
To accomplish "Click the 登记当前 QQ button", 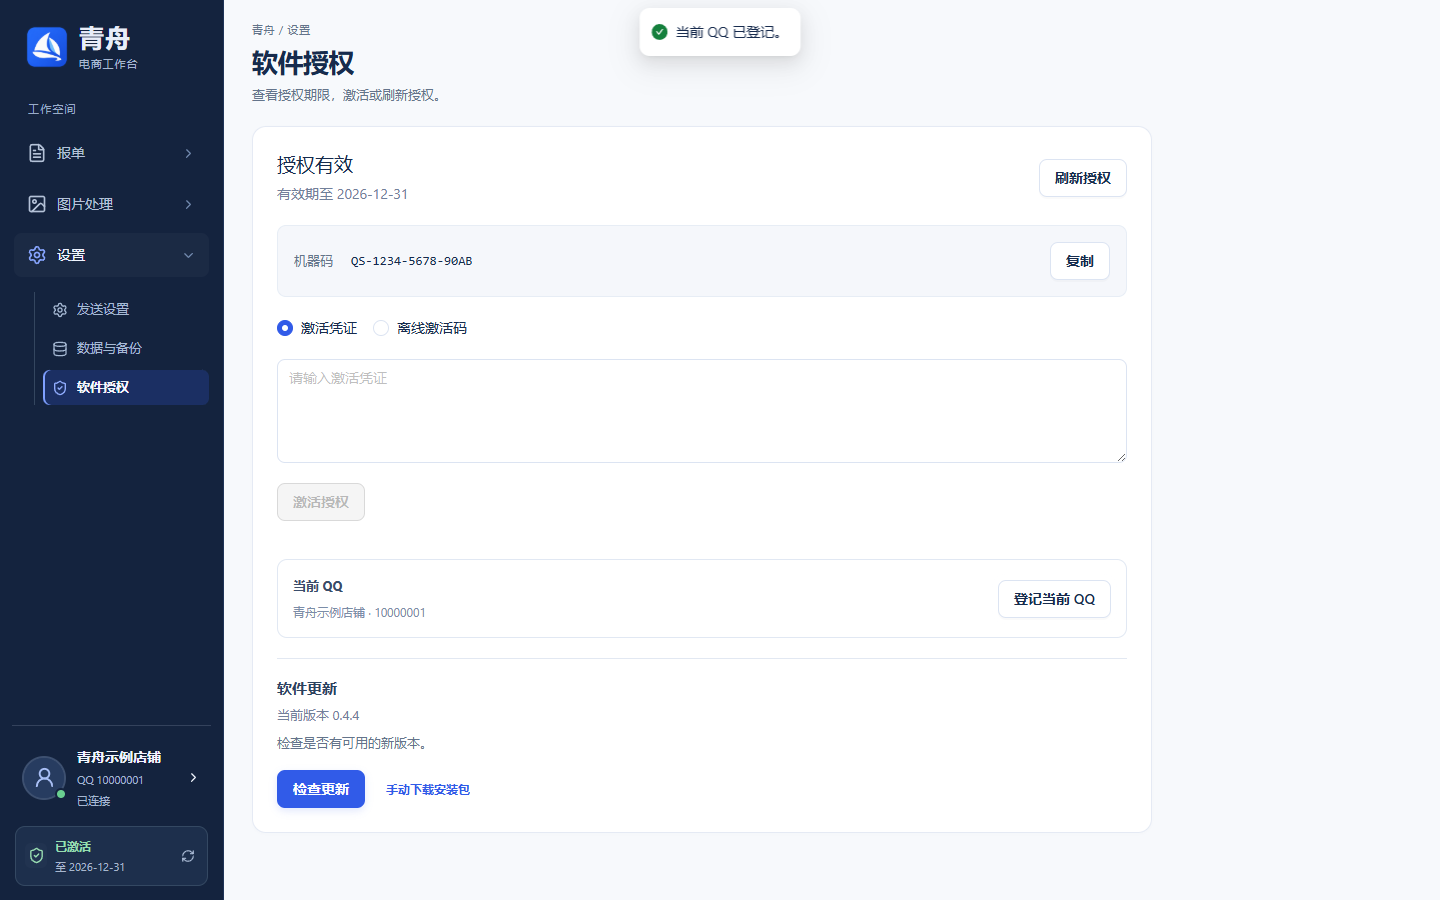I will click(1054, 599).
